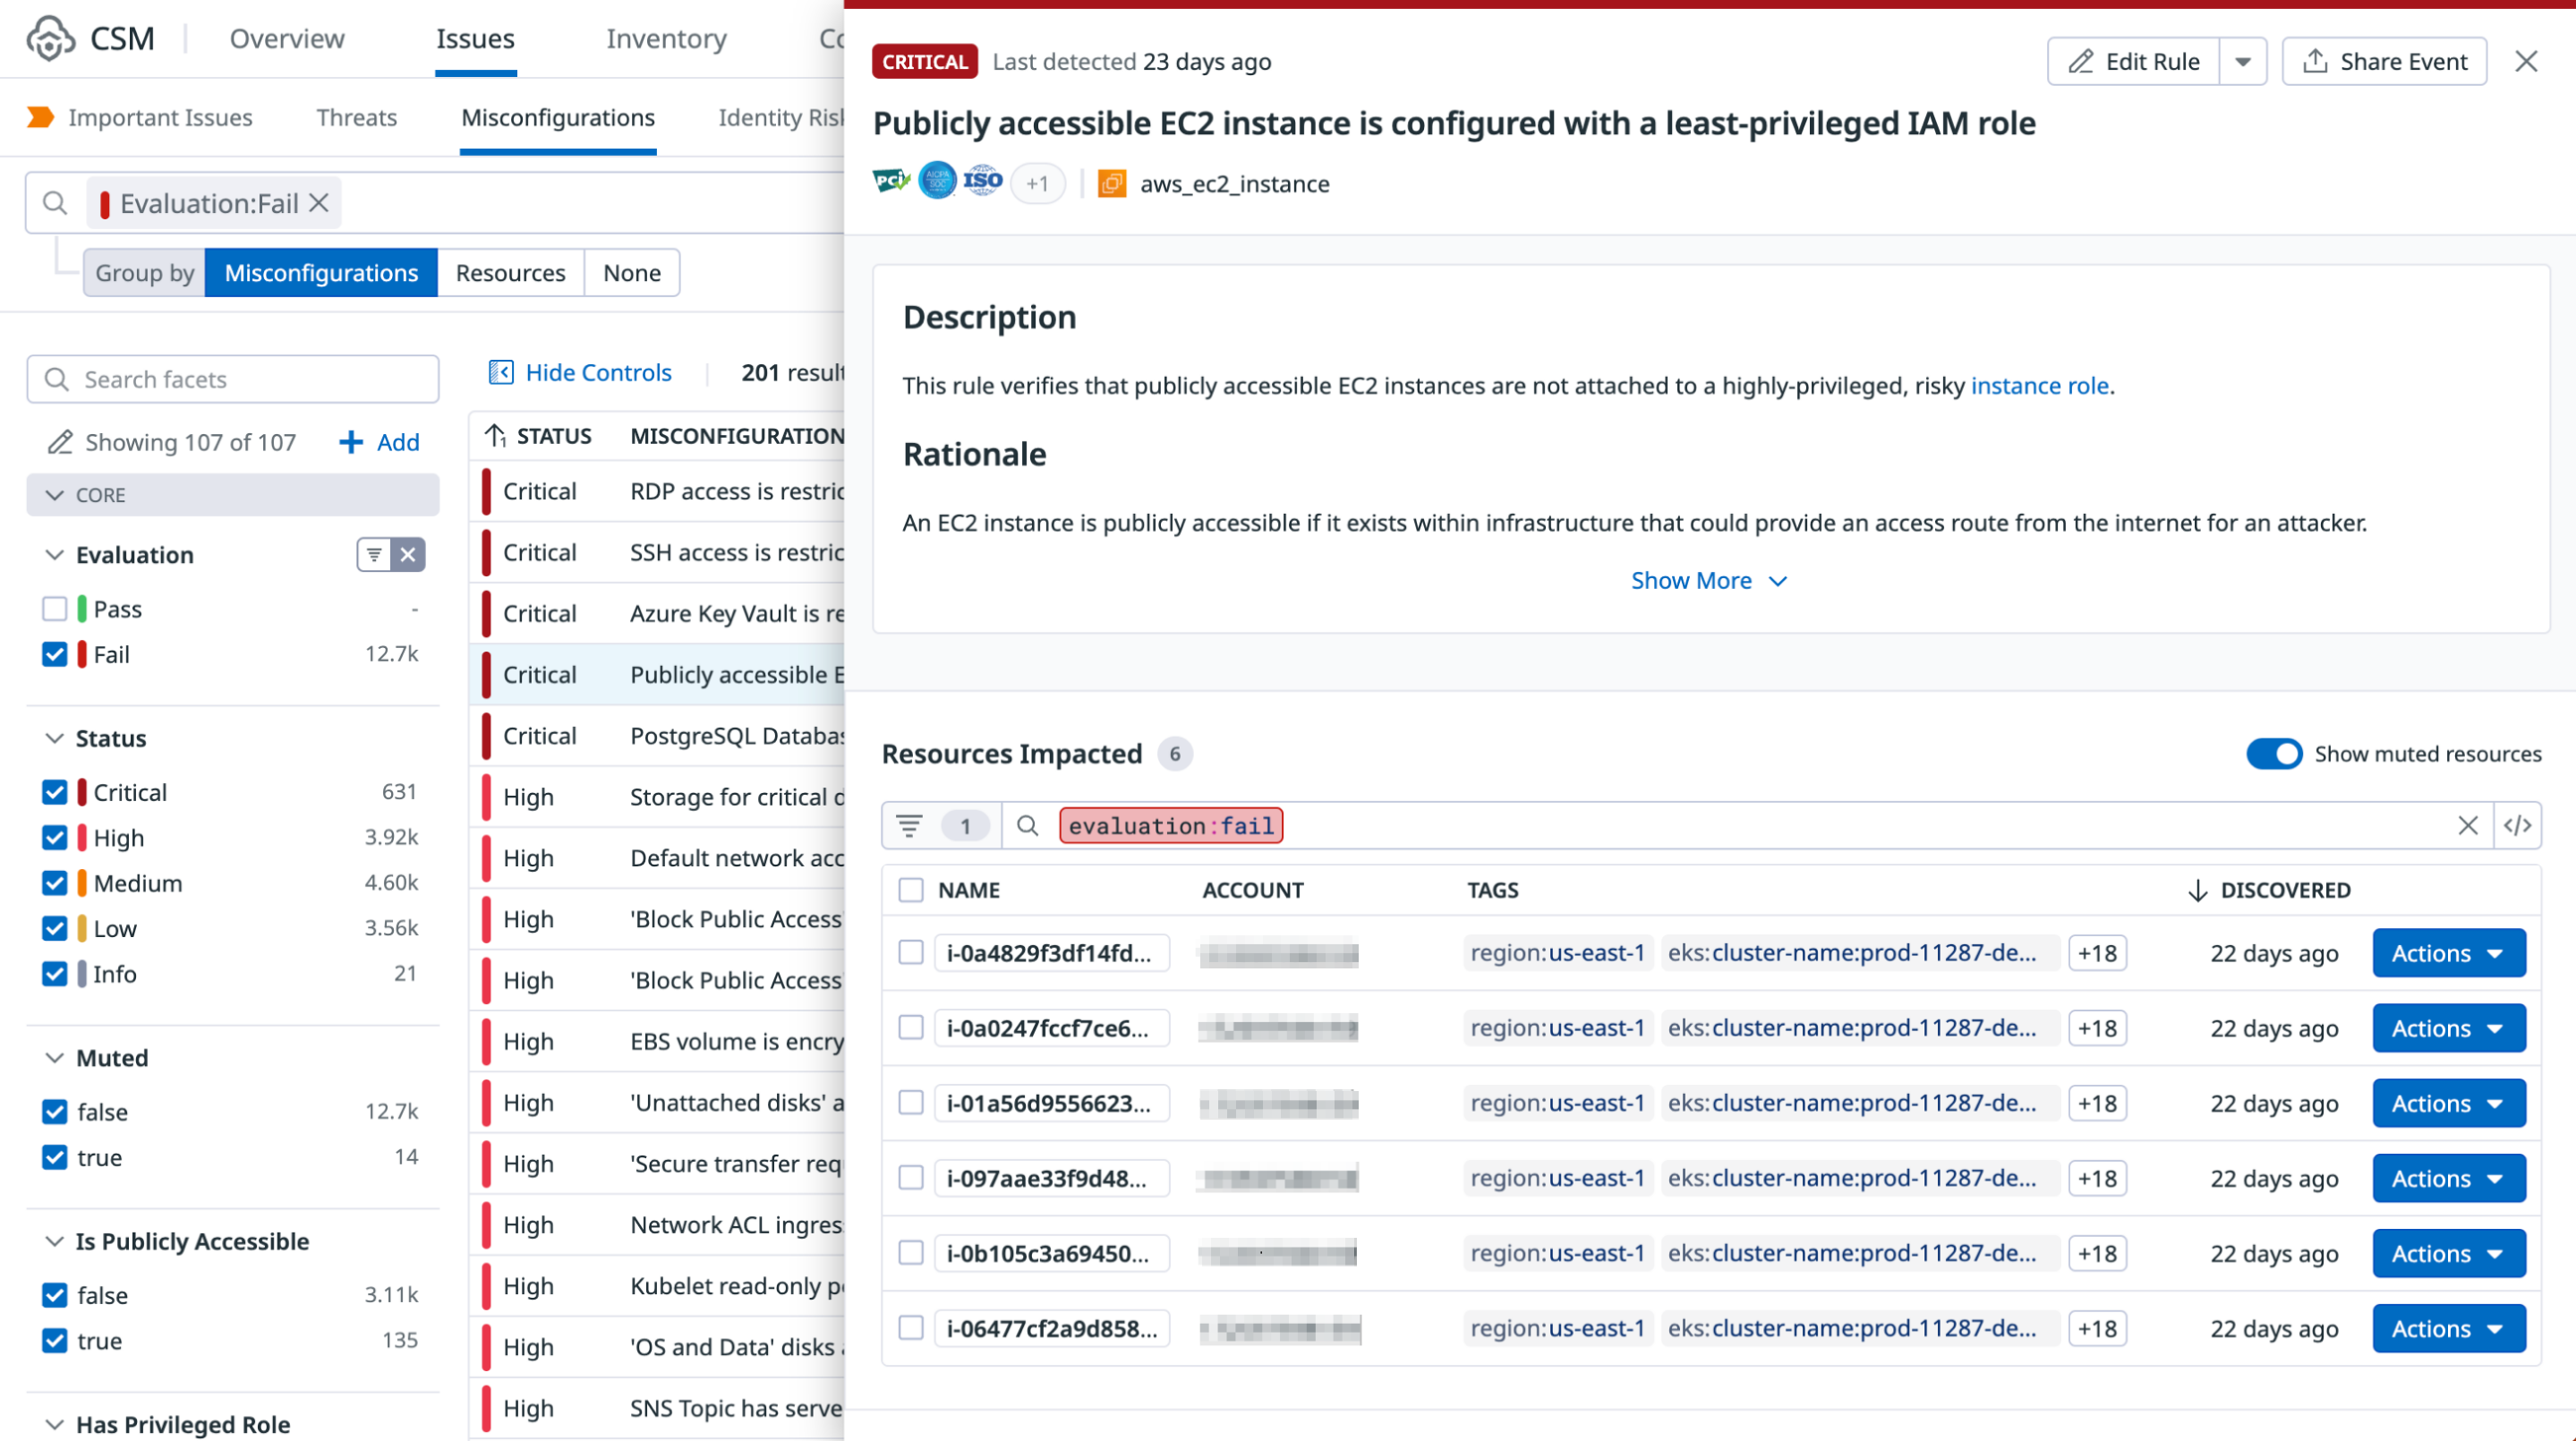Remove the Evaluation:Fail filter chip
The width and height of the screenshot is (2576, 1441).
(319, 203)
